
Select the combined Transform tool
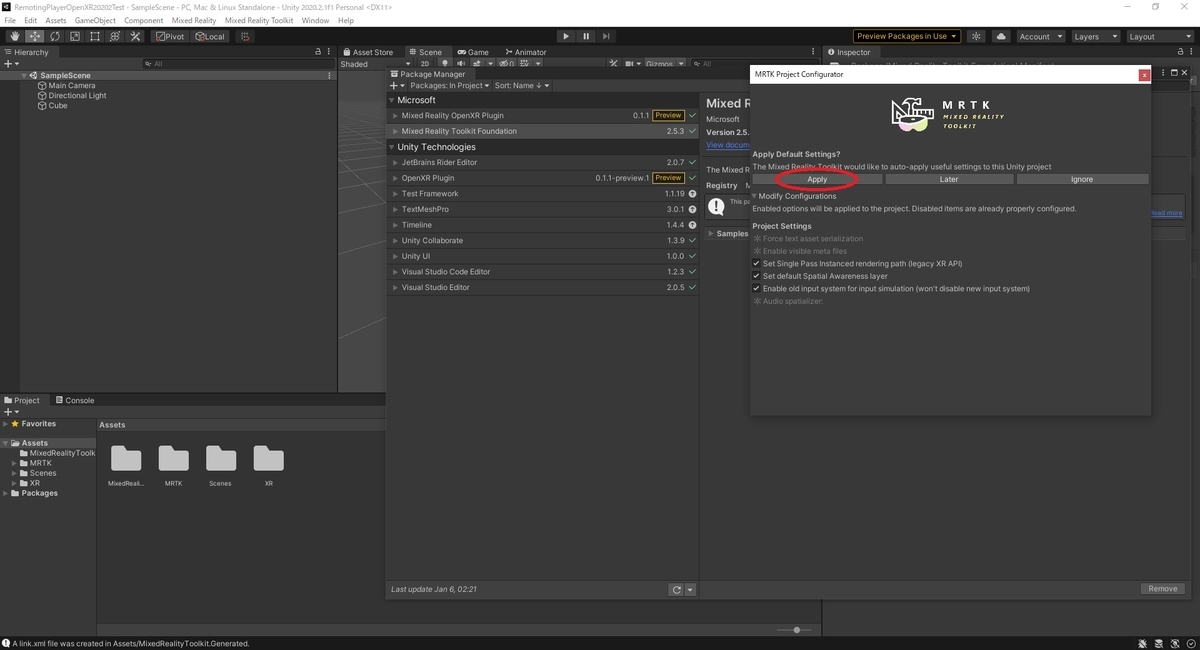tap(114, 36)
